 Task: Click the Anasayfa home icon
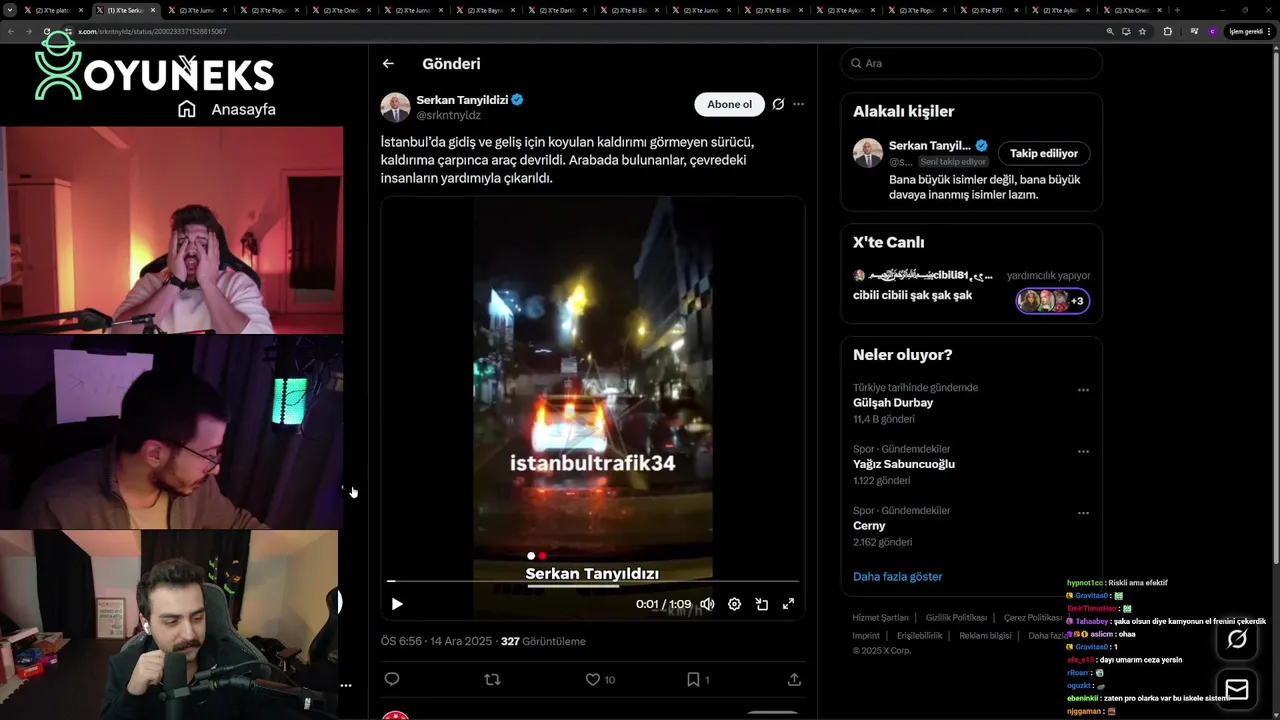coord(187,109)
